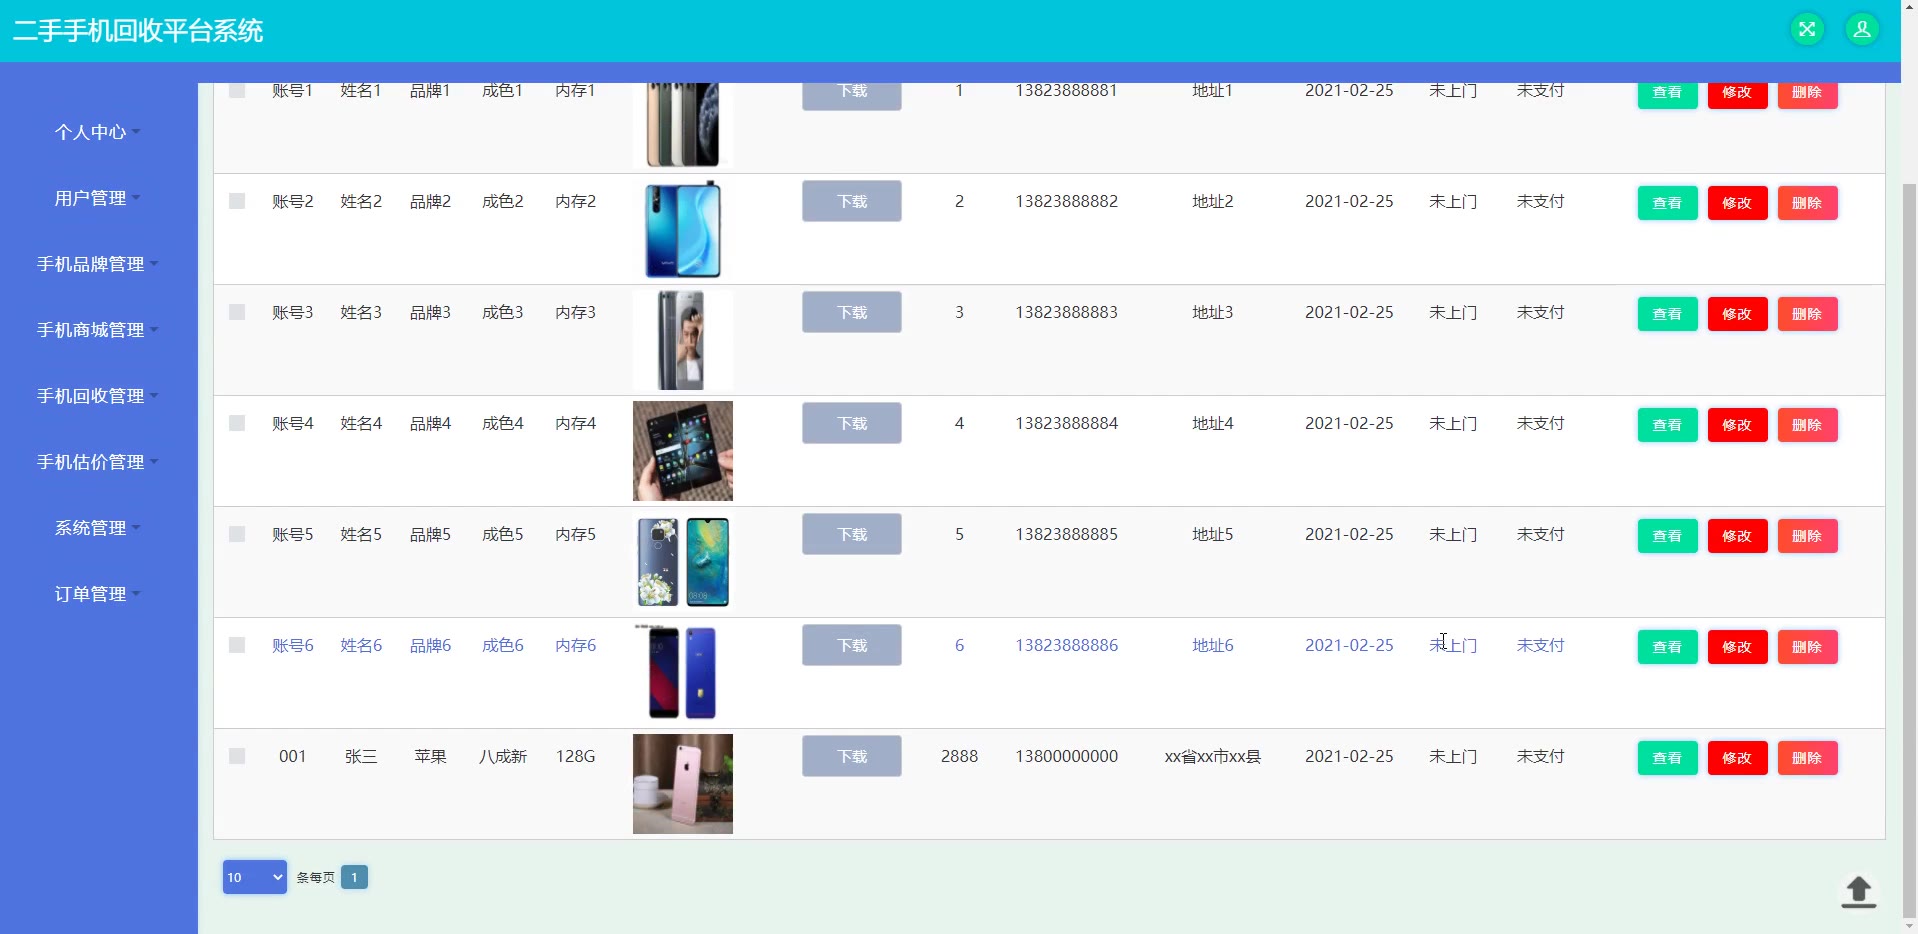Click 下载 button for row 账号1
This screenshot has height=934, width=1918.
point(852,95)
